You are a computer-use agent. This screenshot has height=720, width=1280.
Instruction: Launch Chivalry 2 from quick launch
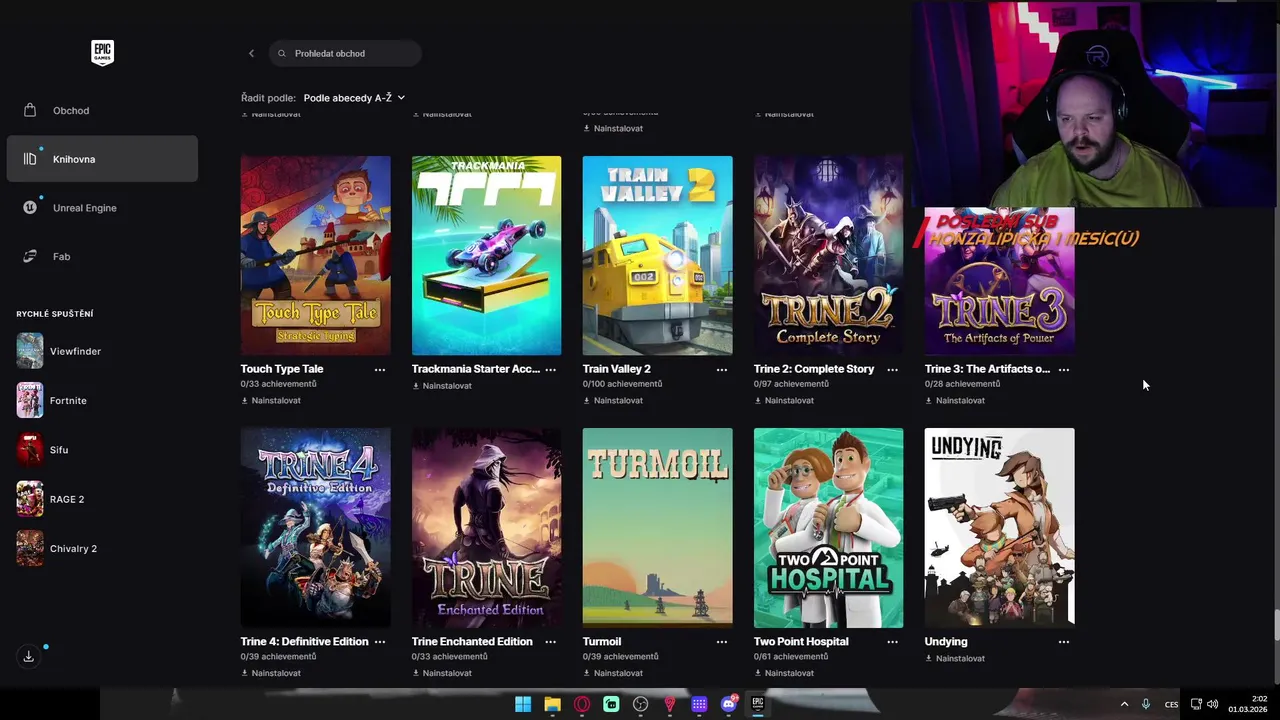57,548
